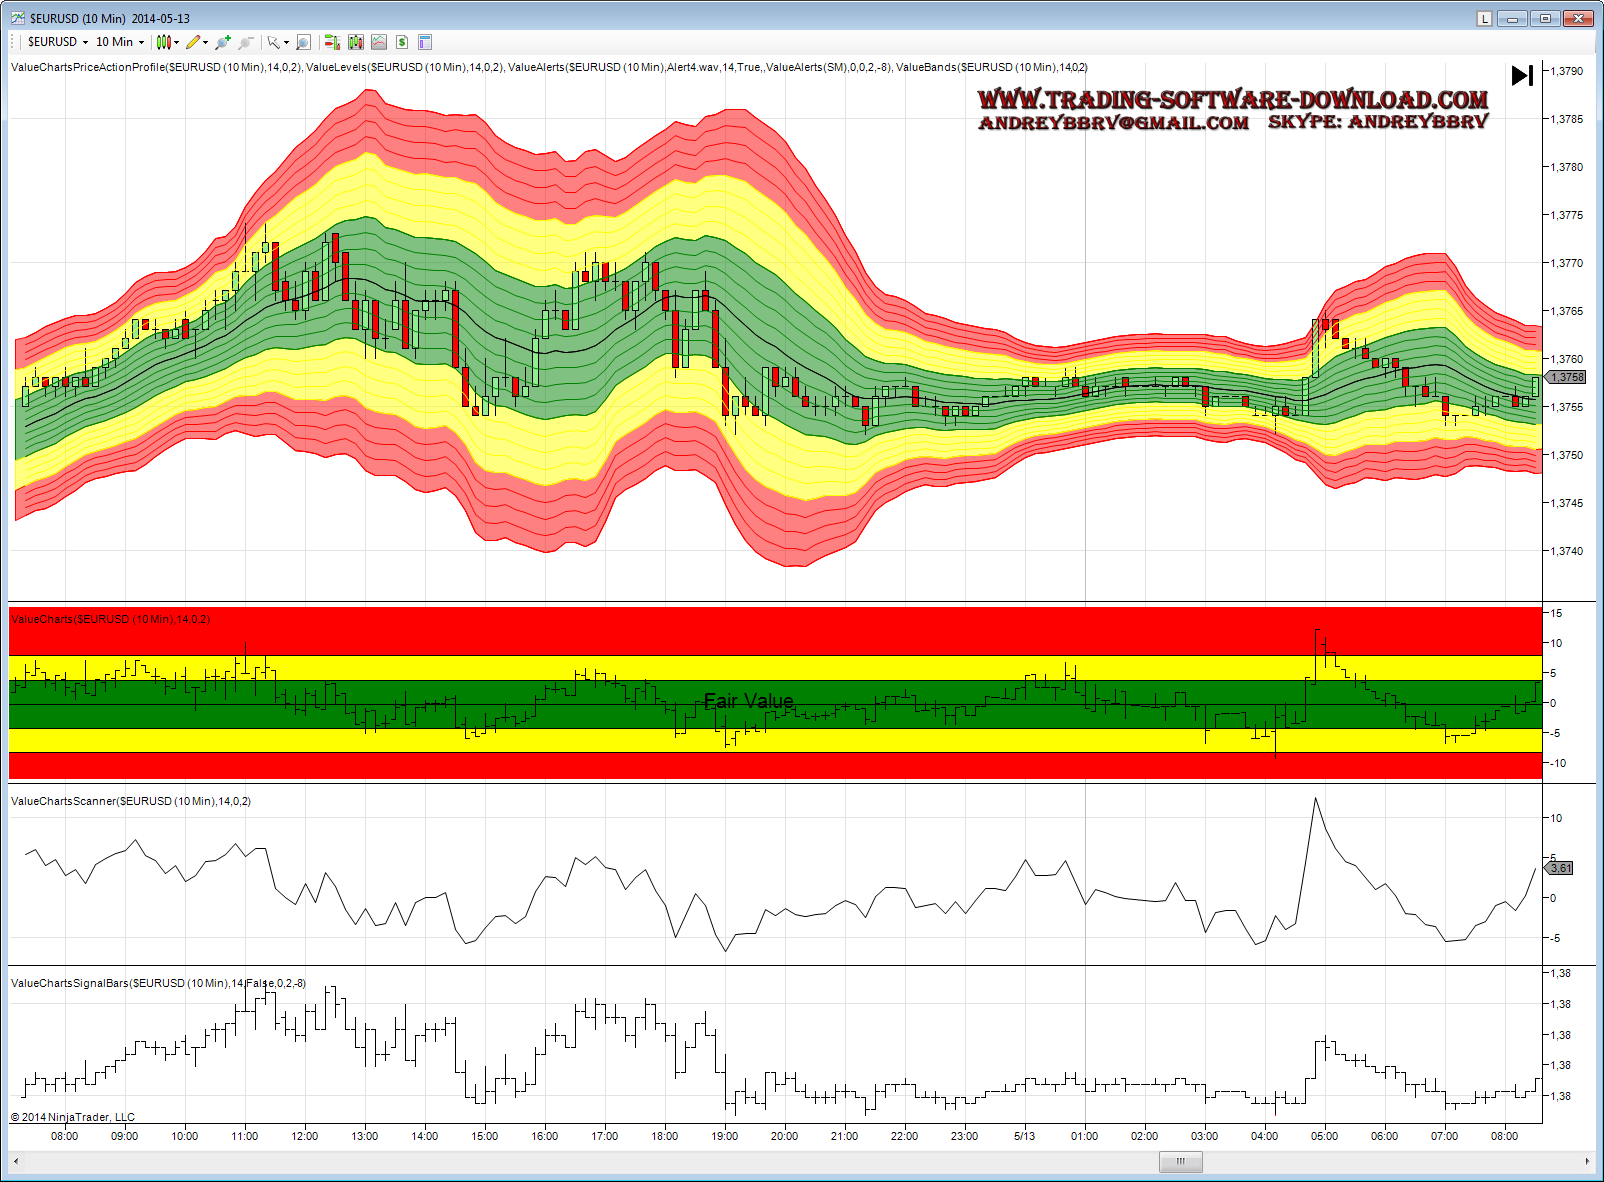Open the chart style candlestick dropdown

click(x=167, y=42)
